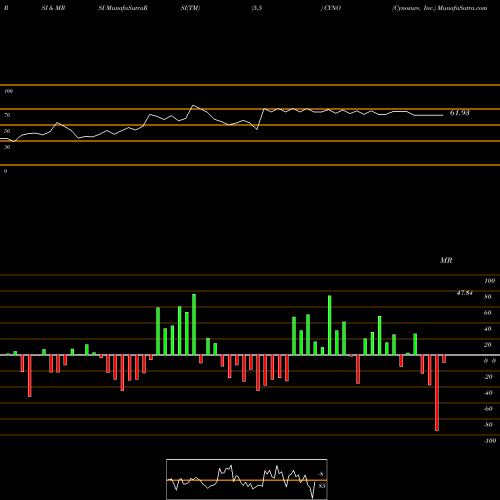
Task: Click the RSI axis label 30
Action: (x=7, y=147)
